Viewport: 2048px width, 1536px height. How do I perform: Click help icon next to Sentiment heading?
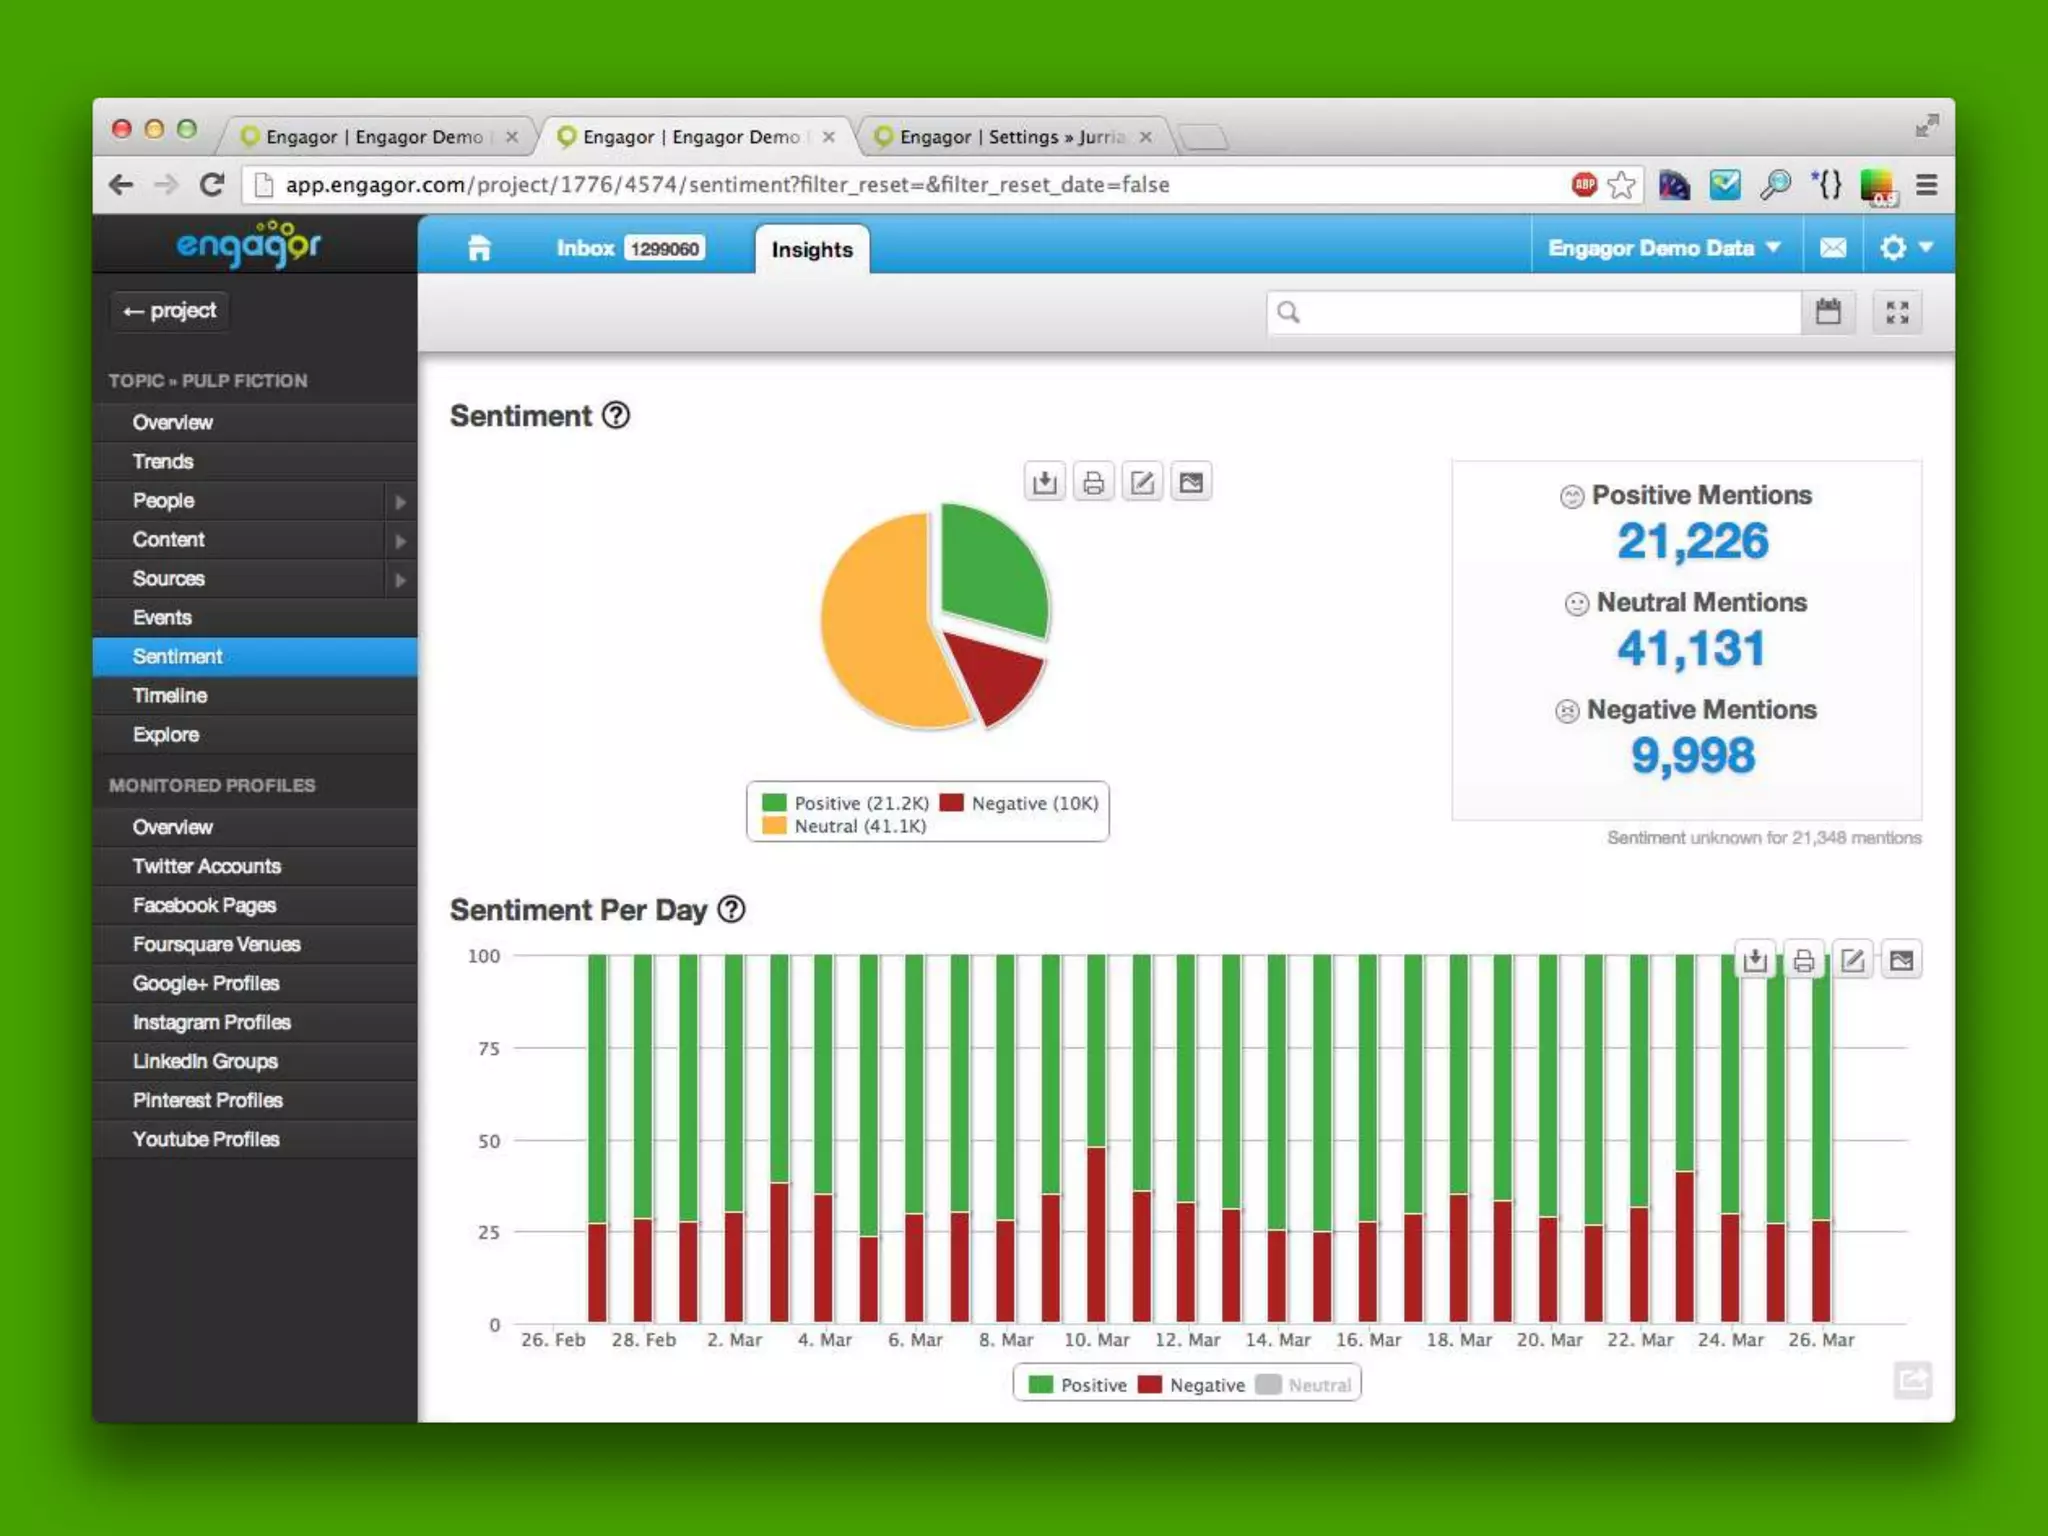(x=616, y=415)
